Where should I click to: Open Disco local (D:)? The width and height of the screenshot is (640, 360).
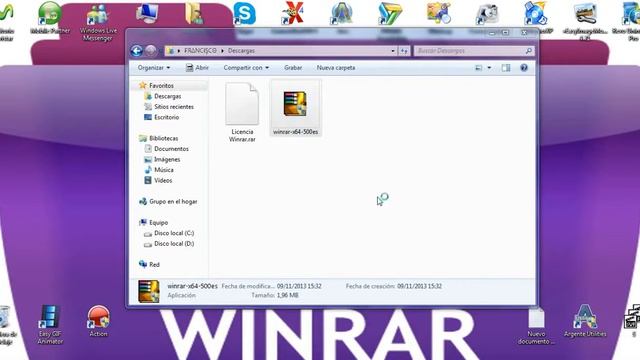point(173,244)
